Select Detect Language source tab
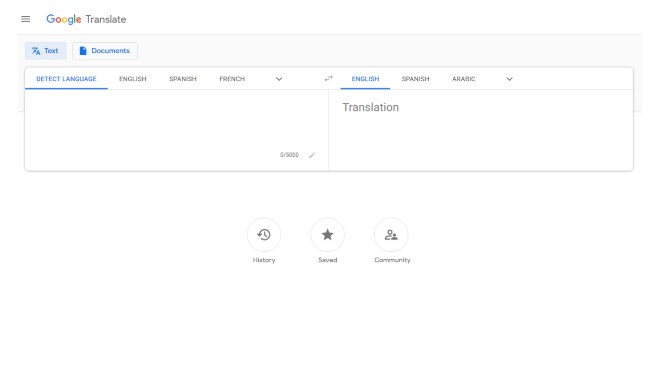 (x=66, y=79)
